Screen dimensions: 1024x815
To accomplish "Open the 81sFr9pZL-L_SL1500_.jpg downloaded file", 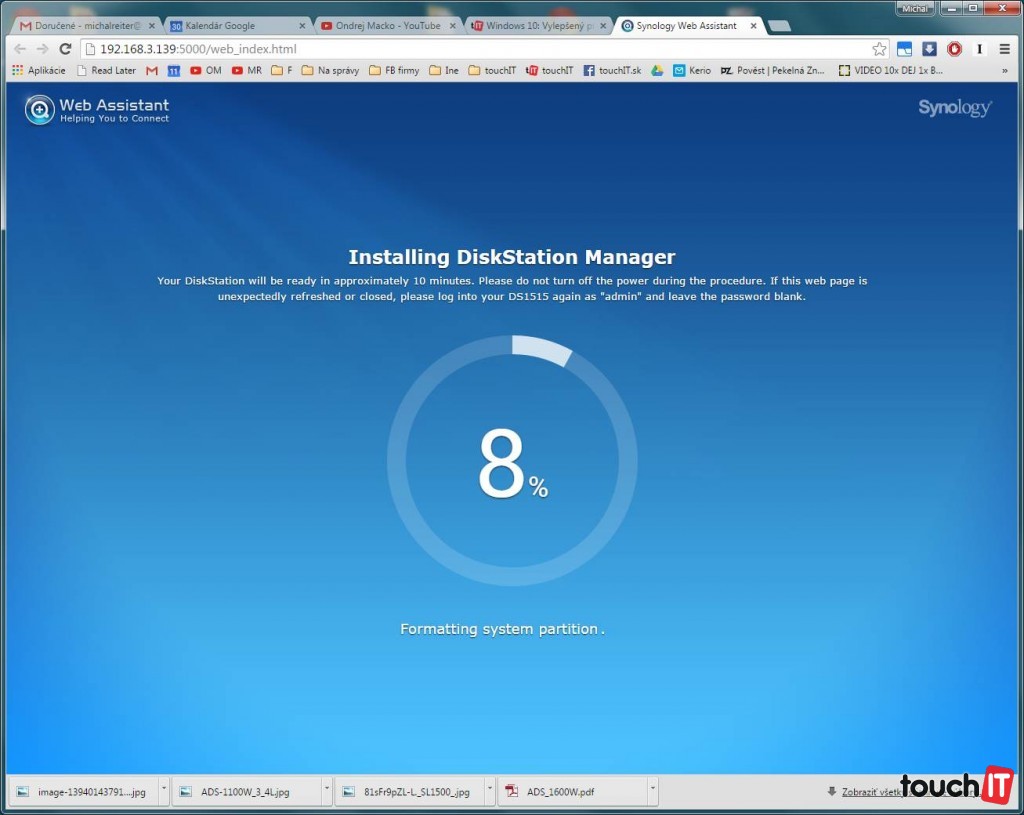I will click(410, 791).
